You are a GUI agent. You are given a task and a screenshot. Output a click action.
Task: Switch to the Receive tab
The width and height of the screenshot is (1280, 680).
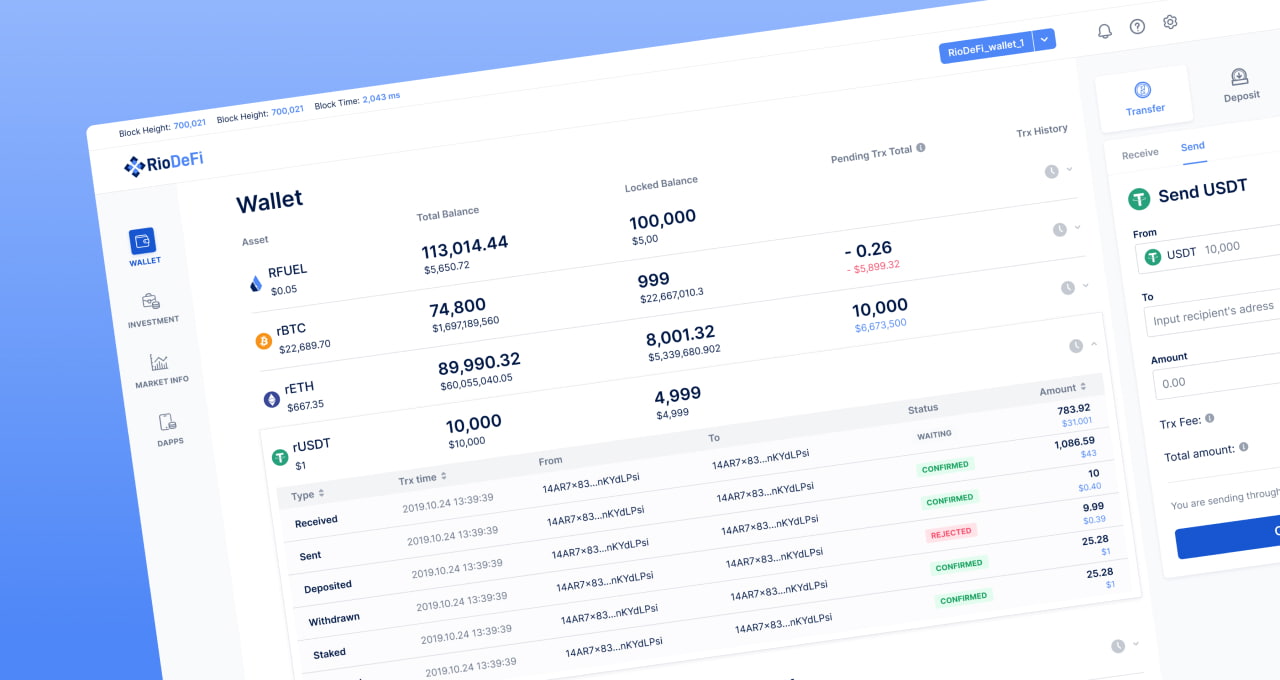[1140, 153]
